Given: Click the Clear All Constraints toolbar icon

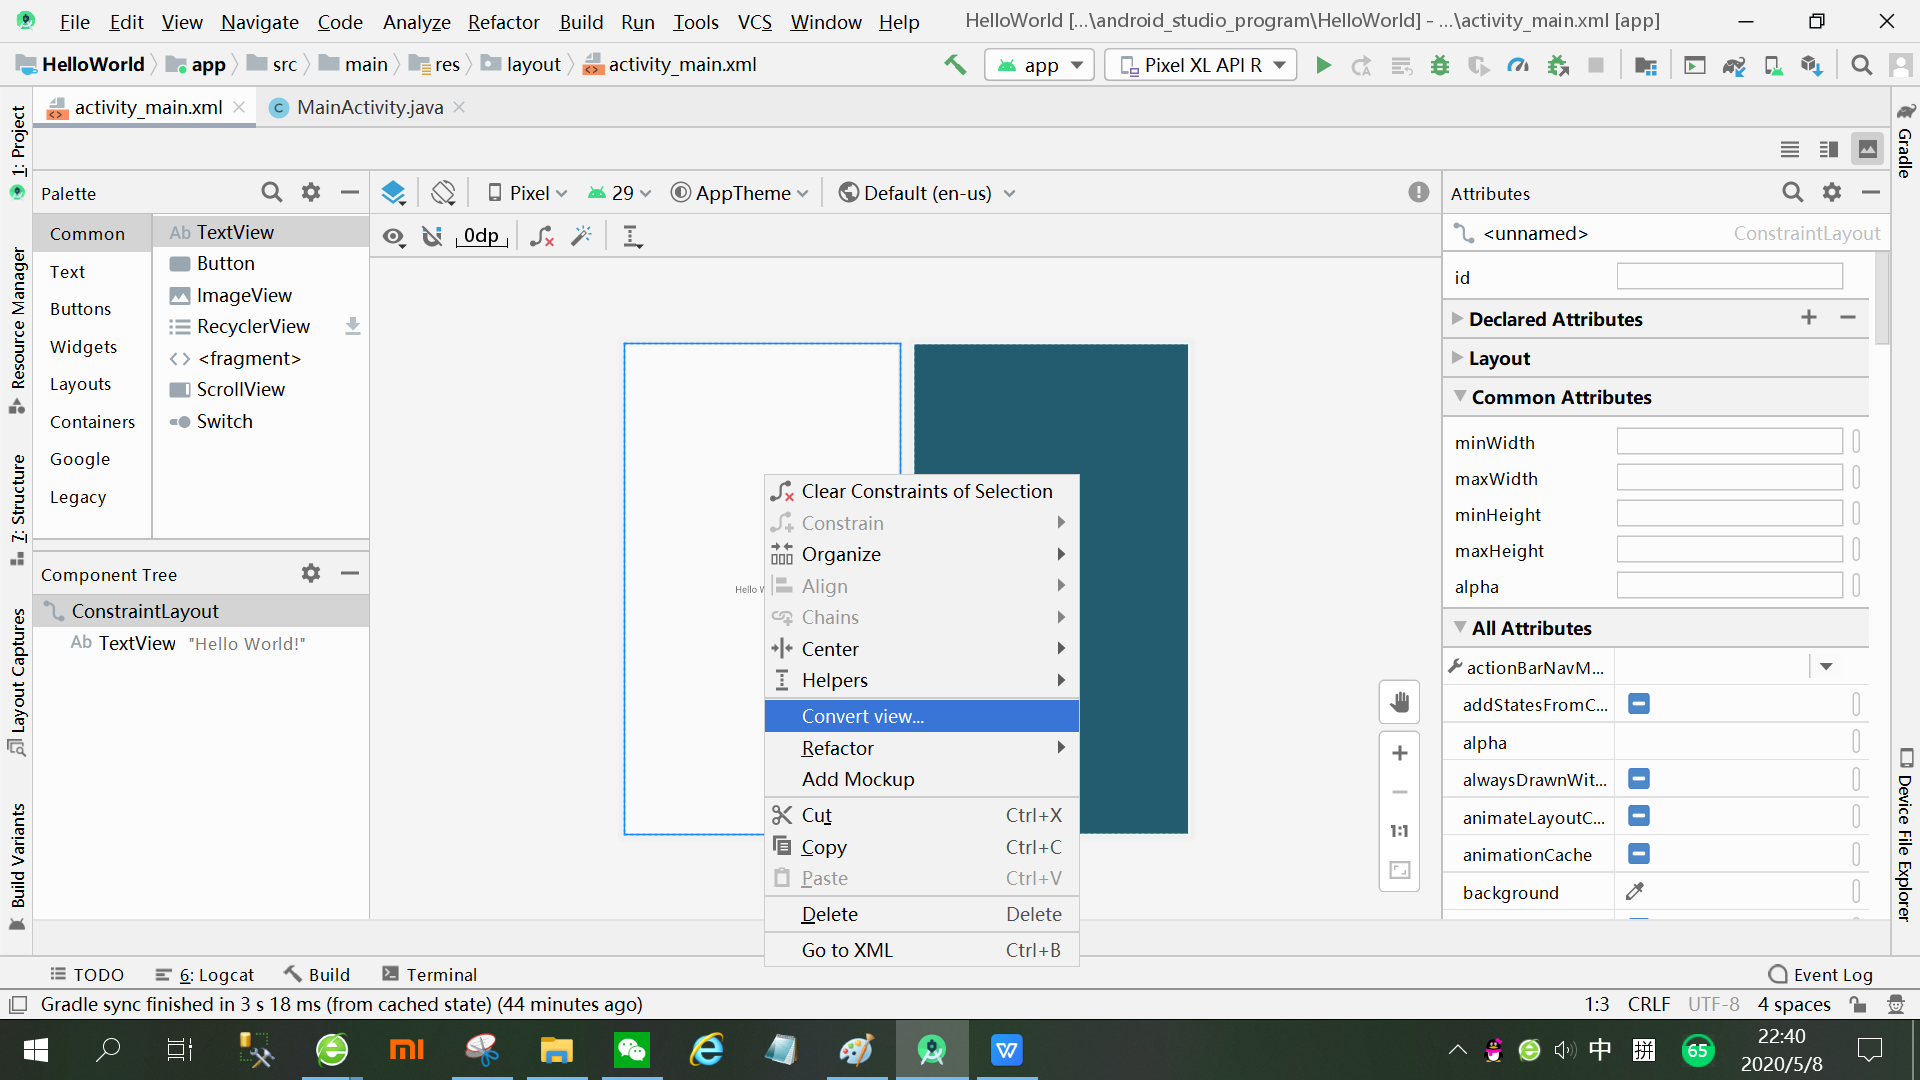Looking at the screenshot, I should pyautogui.click(x=541, y=236).
